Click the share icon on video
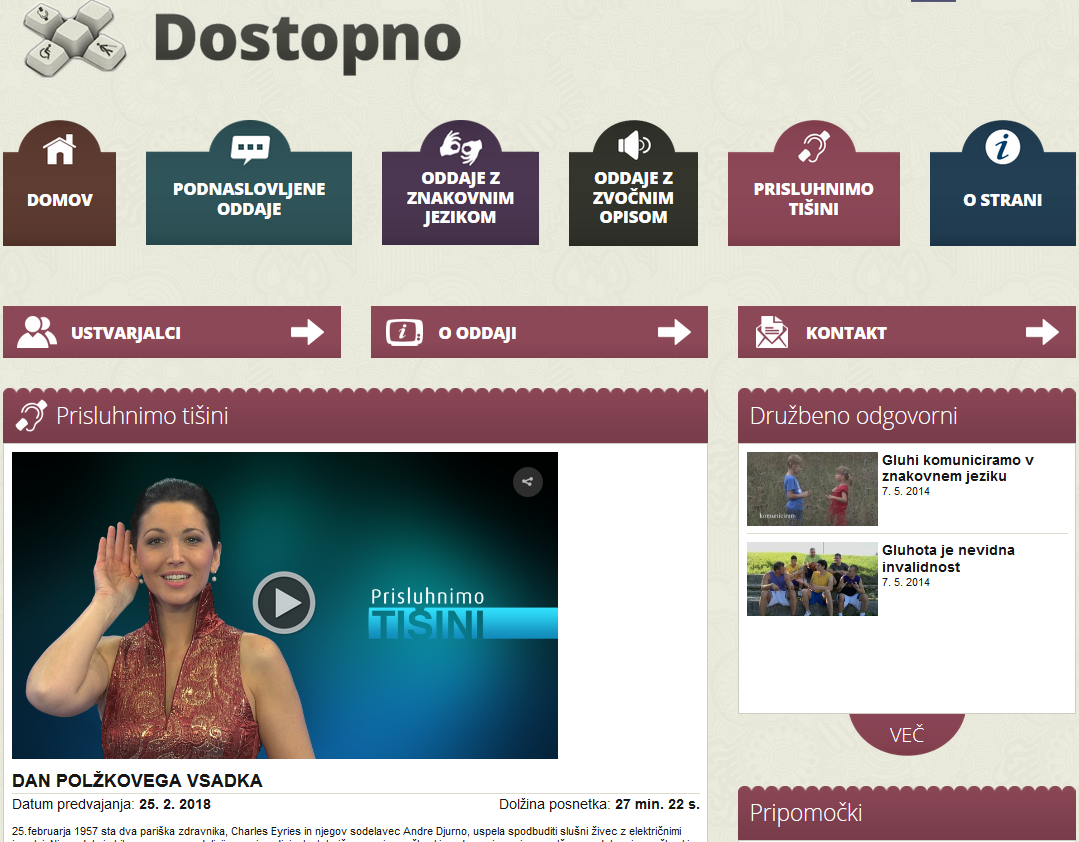The image size is (1079, 842). pos(528,482)
